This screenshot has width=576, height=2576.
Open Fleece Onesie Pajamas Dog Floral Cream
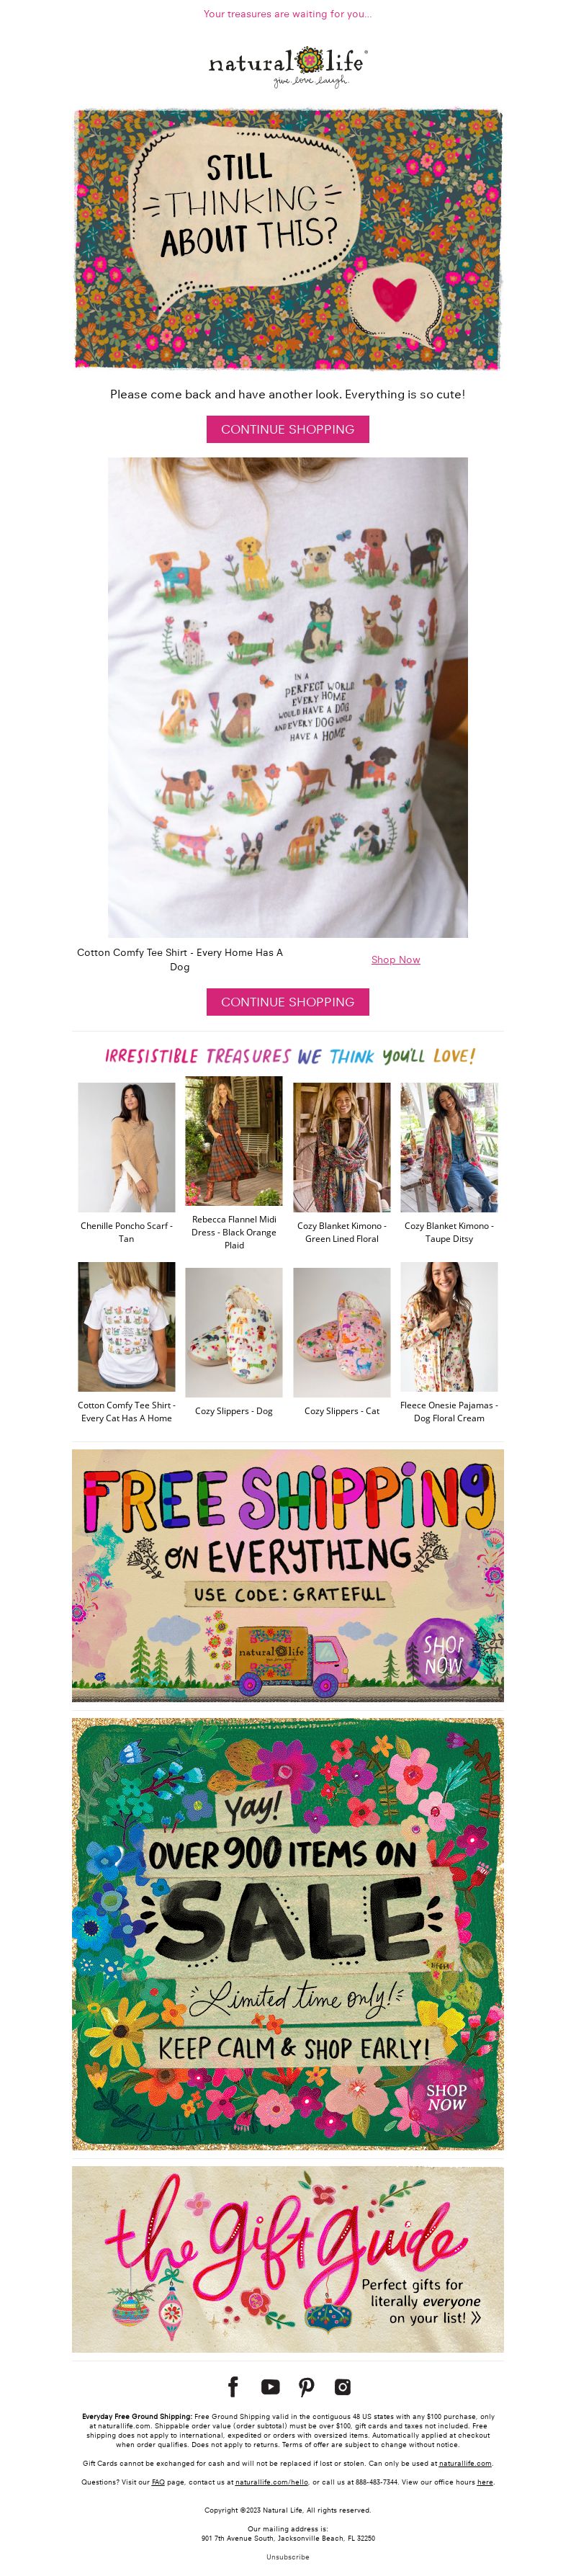449,1326
